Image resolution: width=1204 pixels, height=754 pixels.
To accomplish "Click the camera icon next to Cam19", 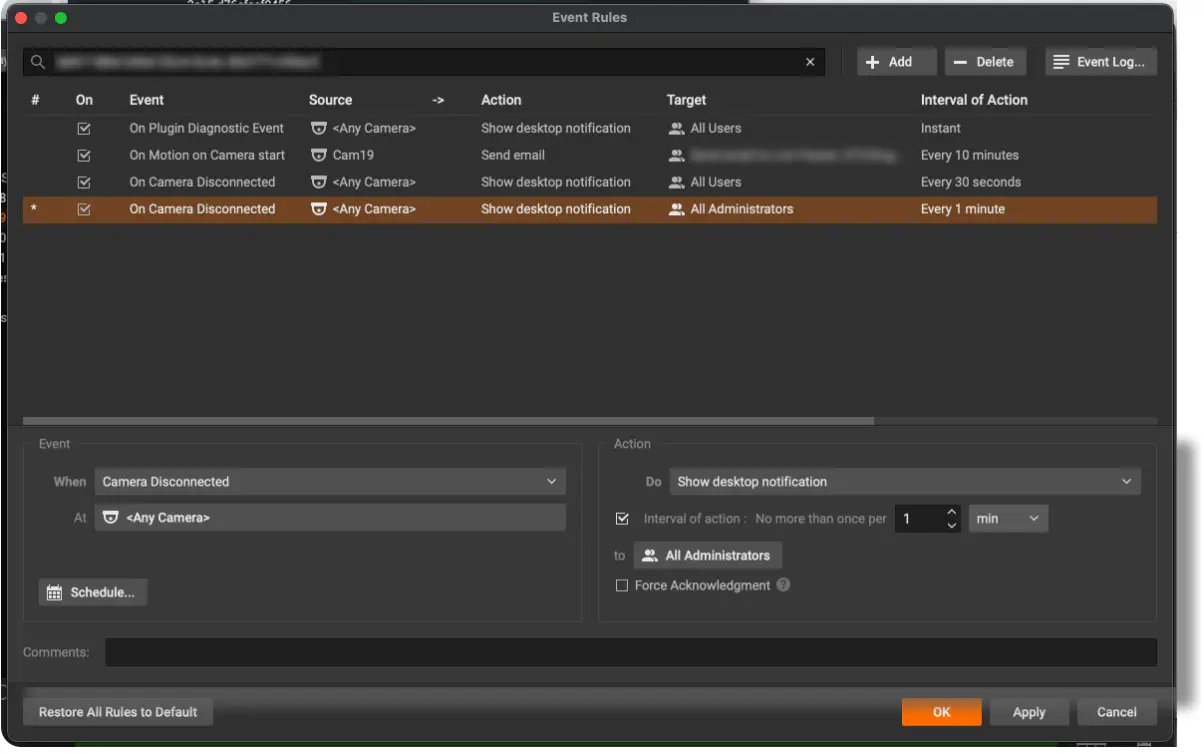I will pyautogui.click(x=319, y=155).
